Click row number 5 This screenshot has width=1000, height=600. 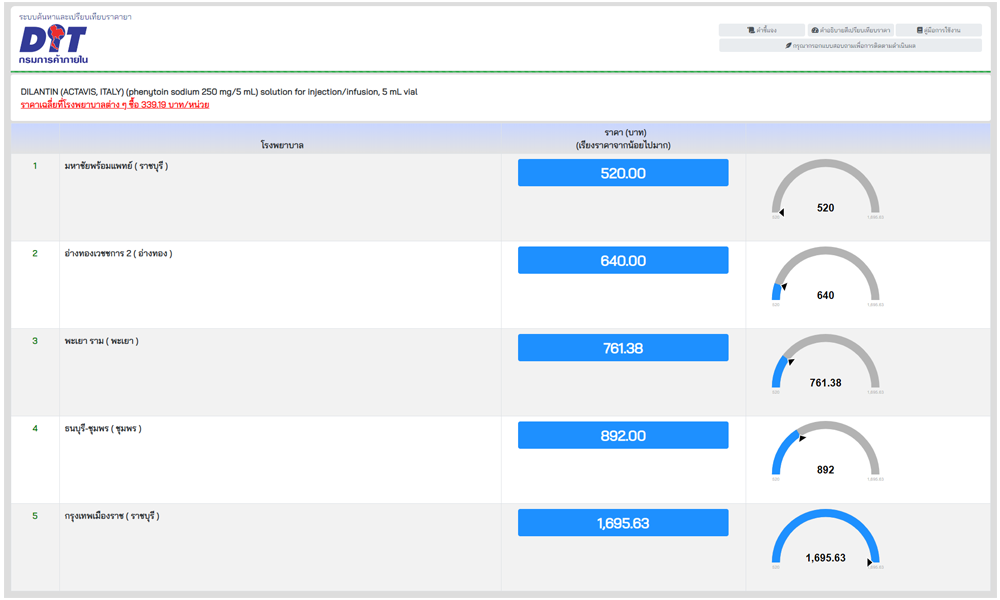[35, 515]
